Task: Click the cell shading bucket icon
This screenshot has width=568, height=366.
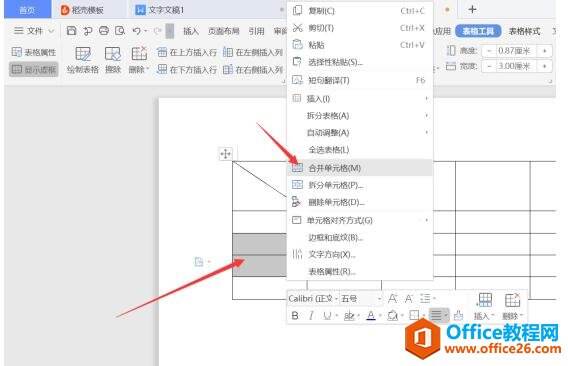Action: (392, 316)
